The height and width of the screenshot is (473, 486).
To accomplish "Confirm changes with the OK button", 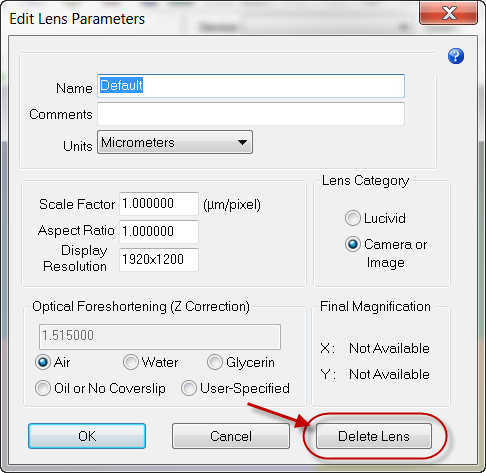I will click(x=87, y=436).
